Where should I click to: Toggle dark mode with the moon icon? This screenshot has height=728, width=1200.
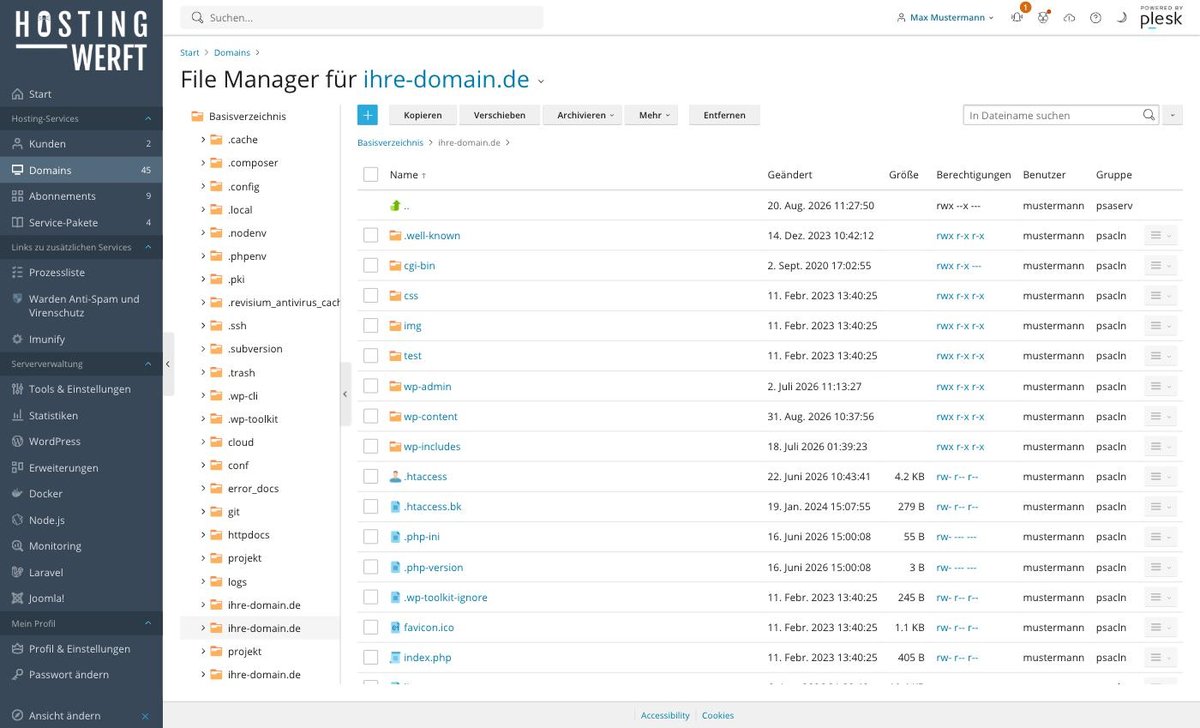(x=1121, y=18)
